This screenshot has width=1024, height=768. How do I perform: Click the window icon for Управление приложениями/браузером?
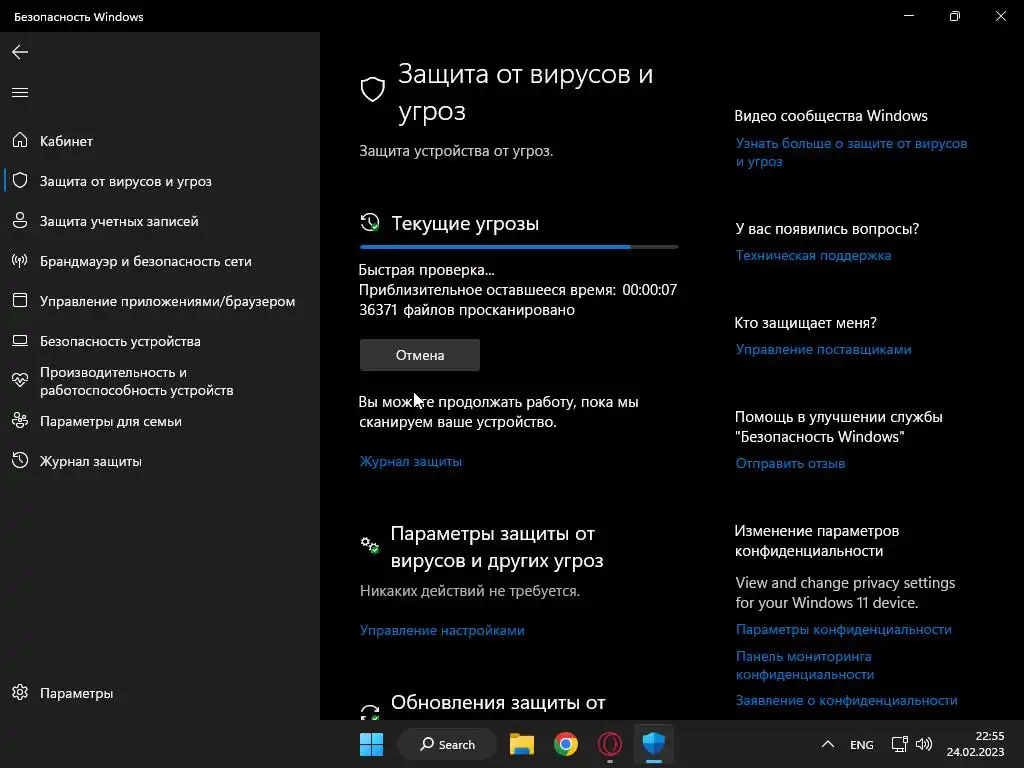(20, 300)
